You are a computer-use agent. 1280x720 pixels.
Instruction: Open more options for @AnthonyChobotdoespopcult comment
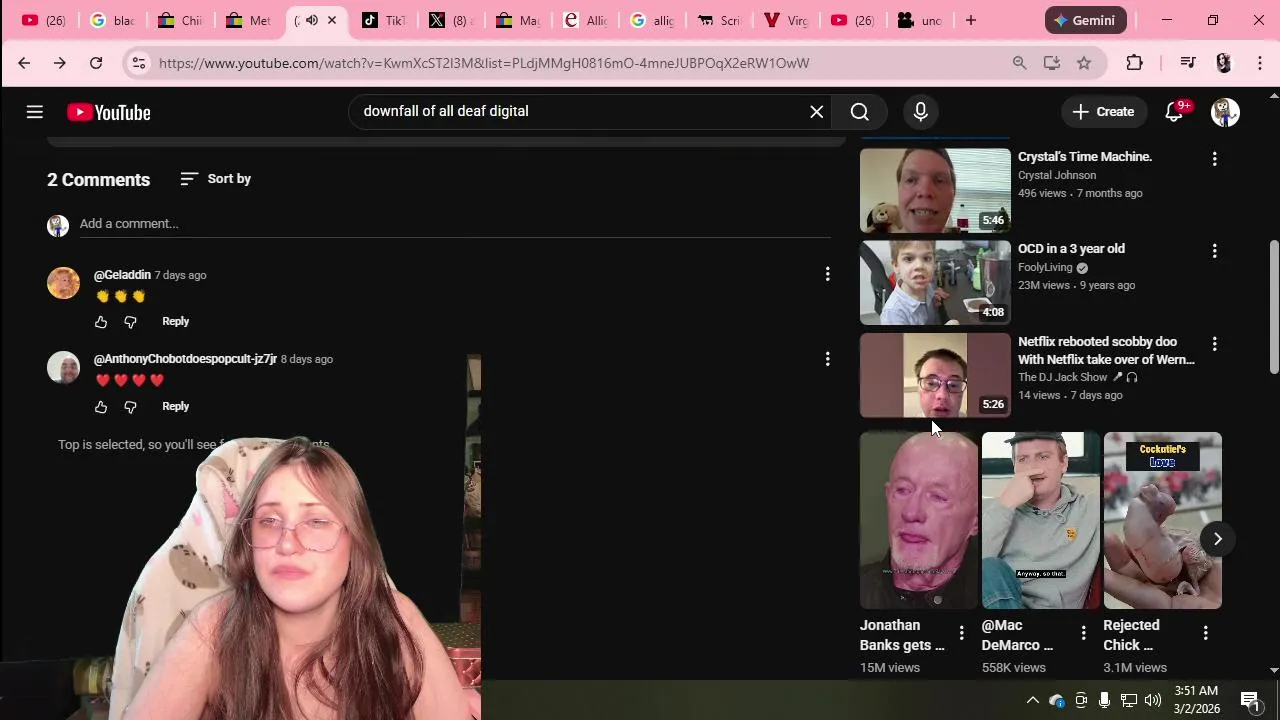pos(827,359)
